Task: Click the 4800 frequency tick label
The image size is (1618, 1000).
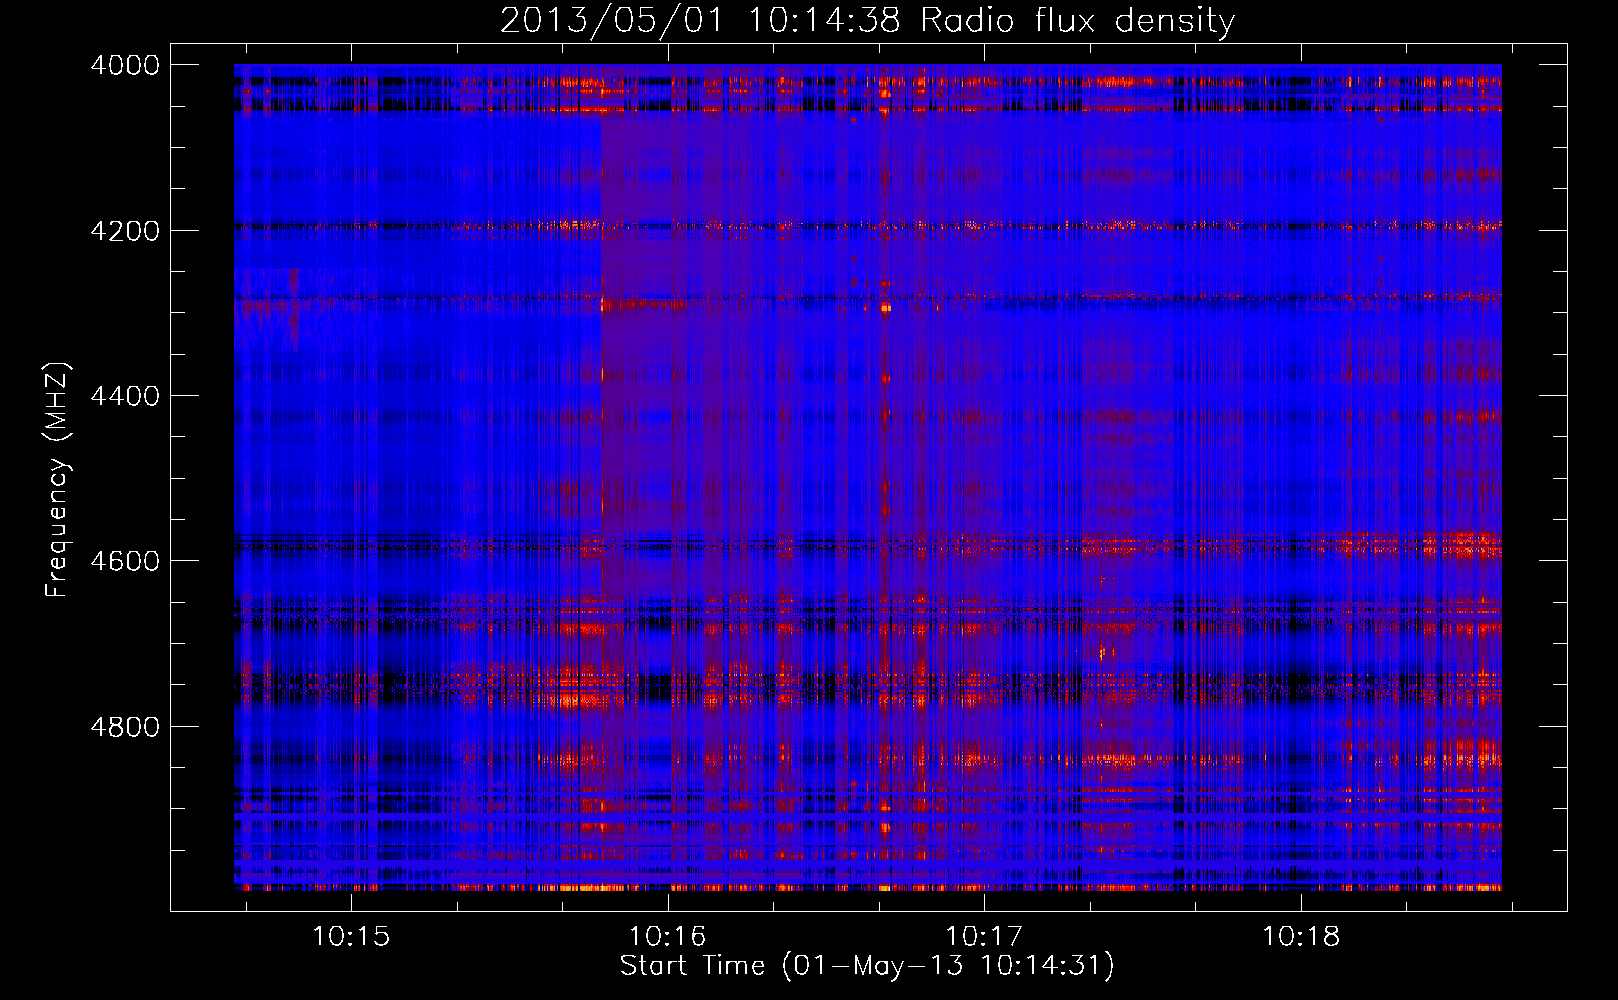Action: coord(125,727)
